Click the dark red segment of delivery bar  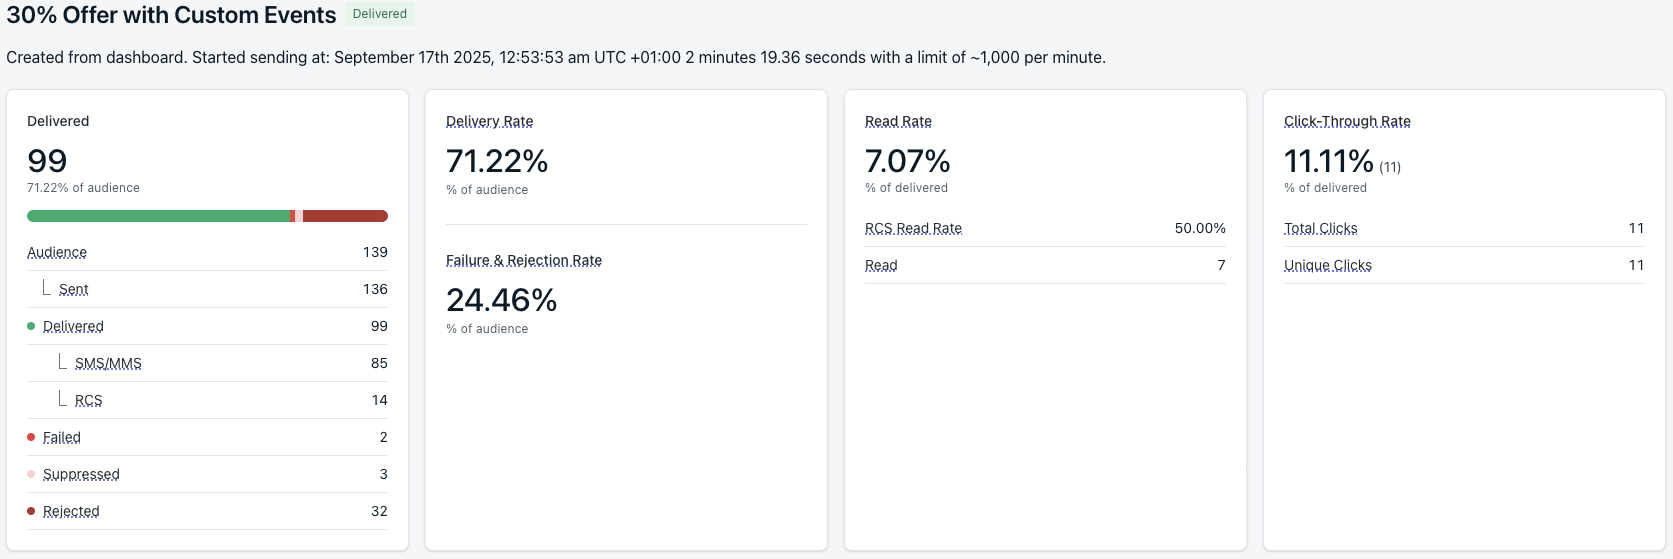(345, 216)
